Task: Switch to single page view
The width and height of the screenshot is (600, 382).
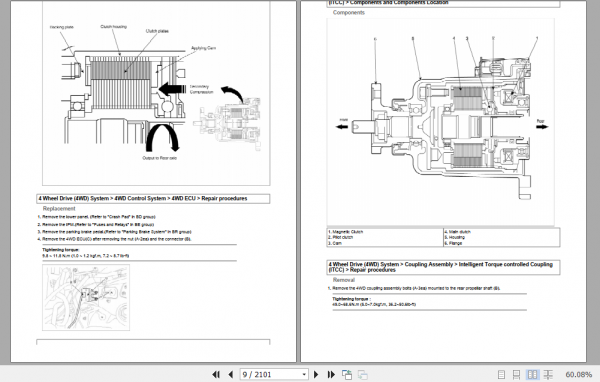Action: coord(501,374)
